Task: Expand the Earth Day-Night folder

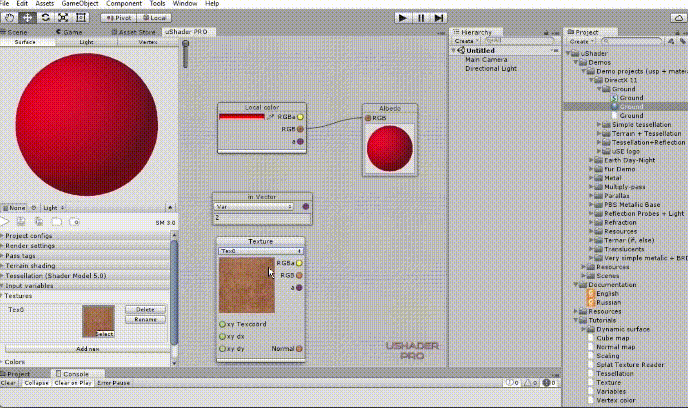Action: (x=591, y=161)
